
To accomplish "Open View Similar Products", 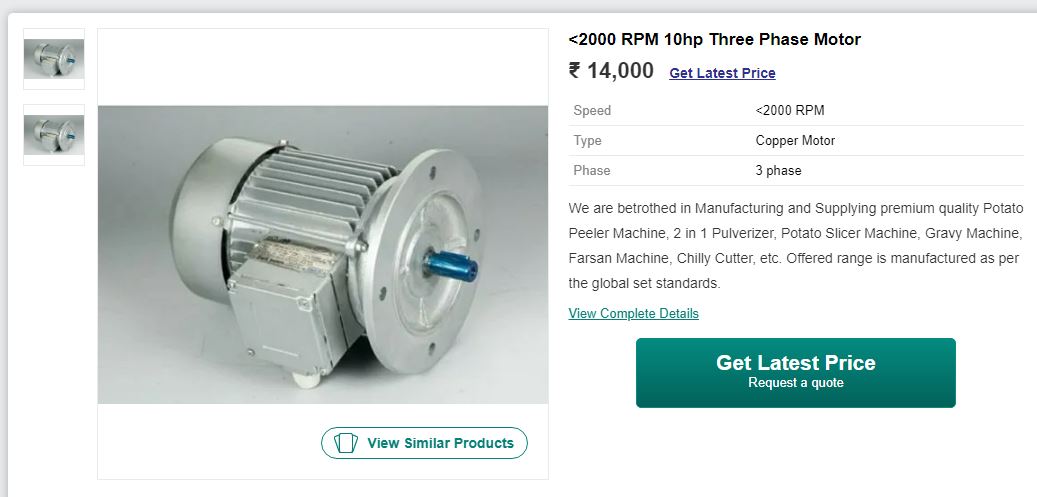I will (425, 443).
